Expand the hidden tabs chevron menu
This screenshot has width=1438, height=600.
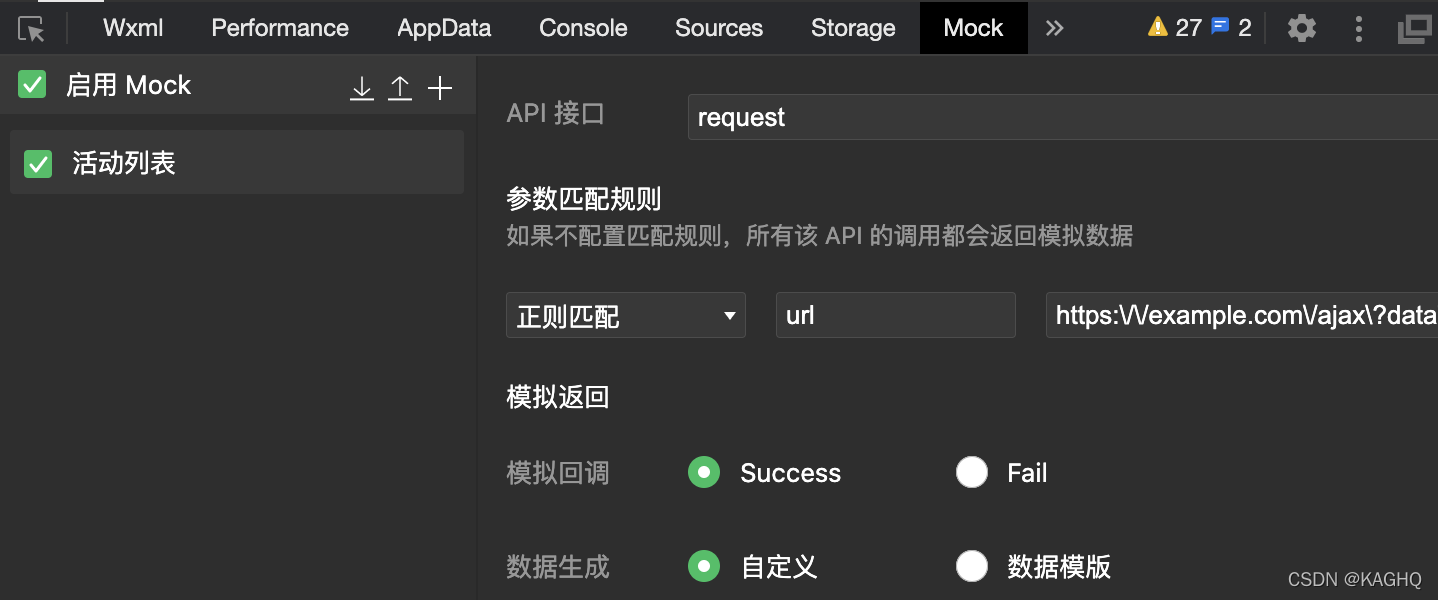point(1054,28)
